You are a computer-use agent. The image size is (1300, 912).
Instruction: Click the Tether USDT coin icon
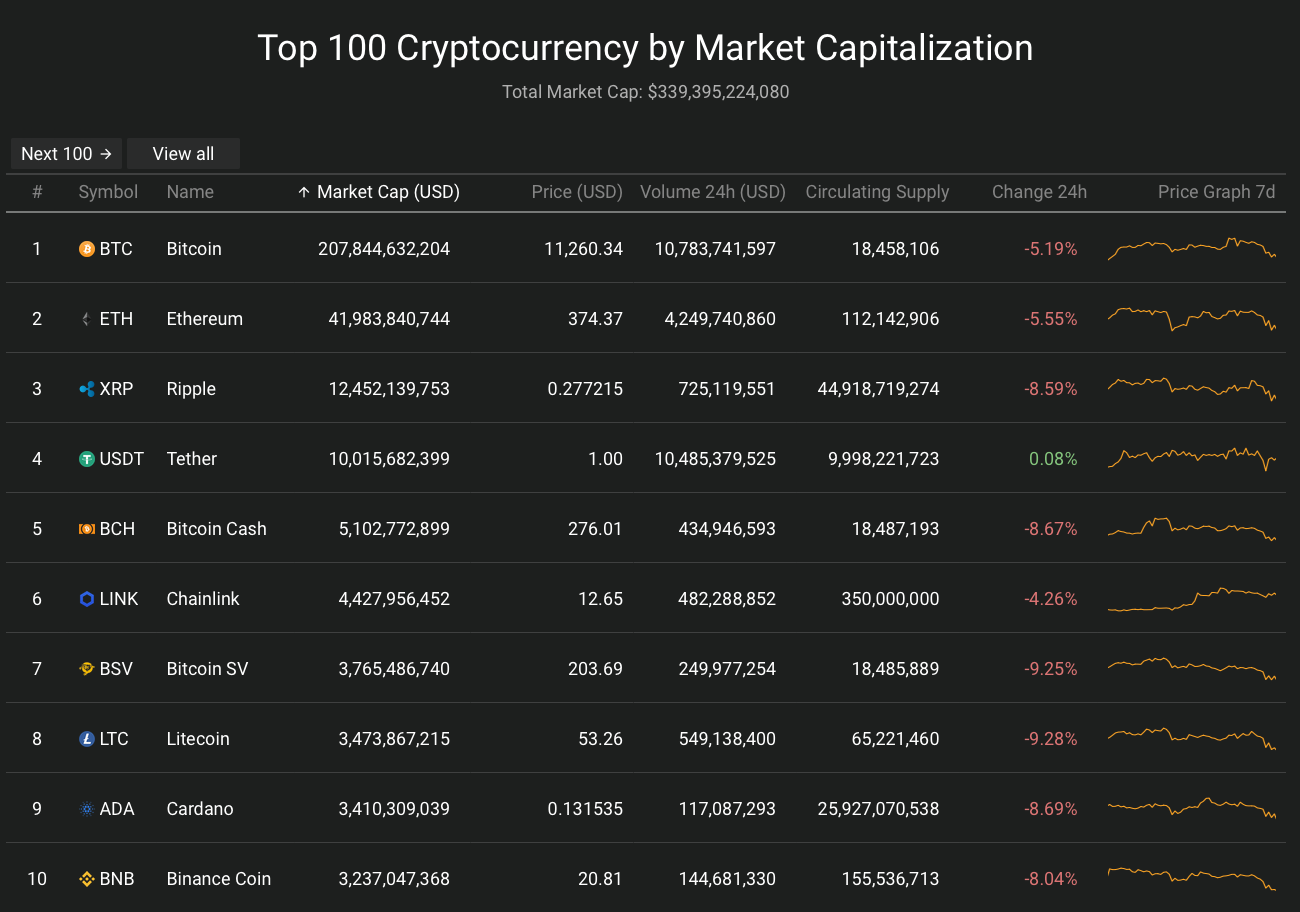[87, 459]
